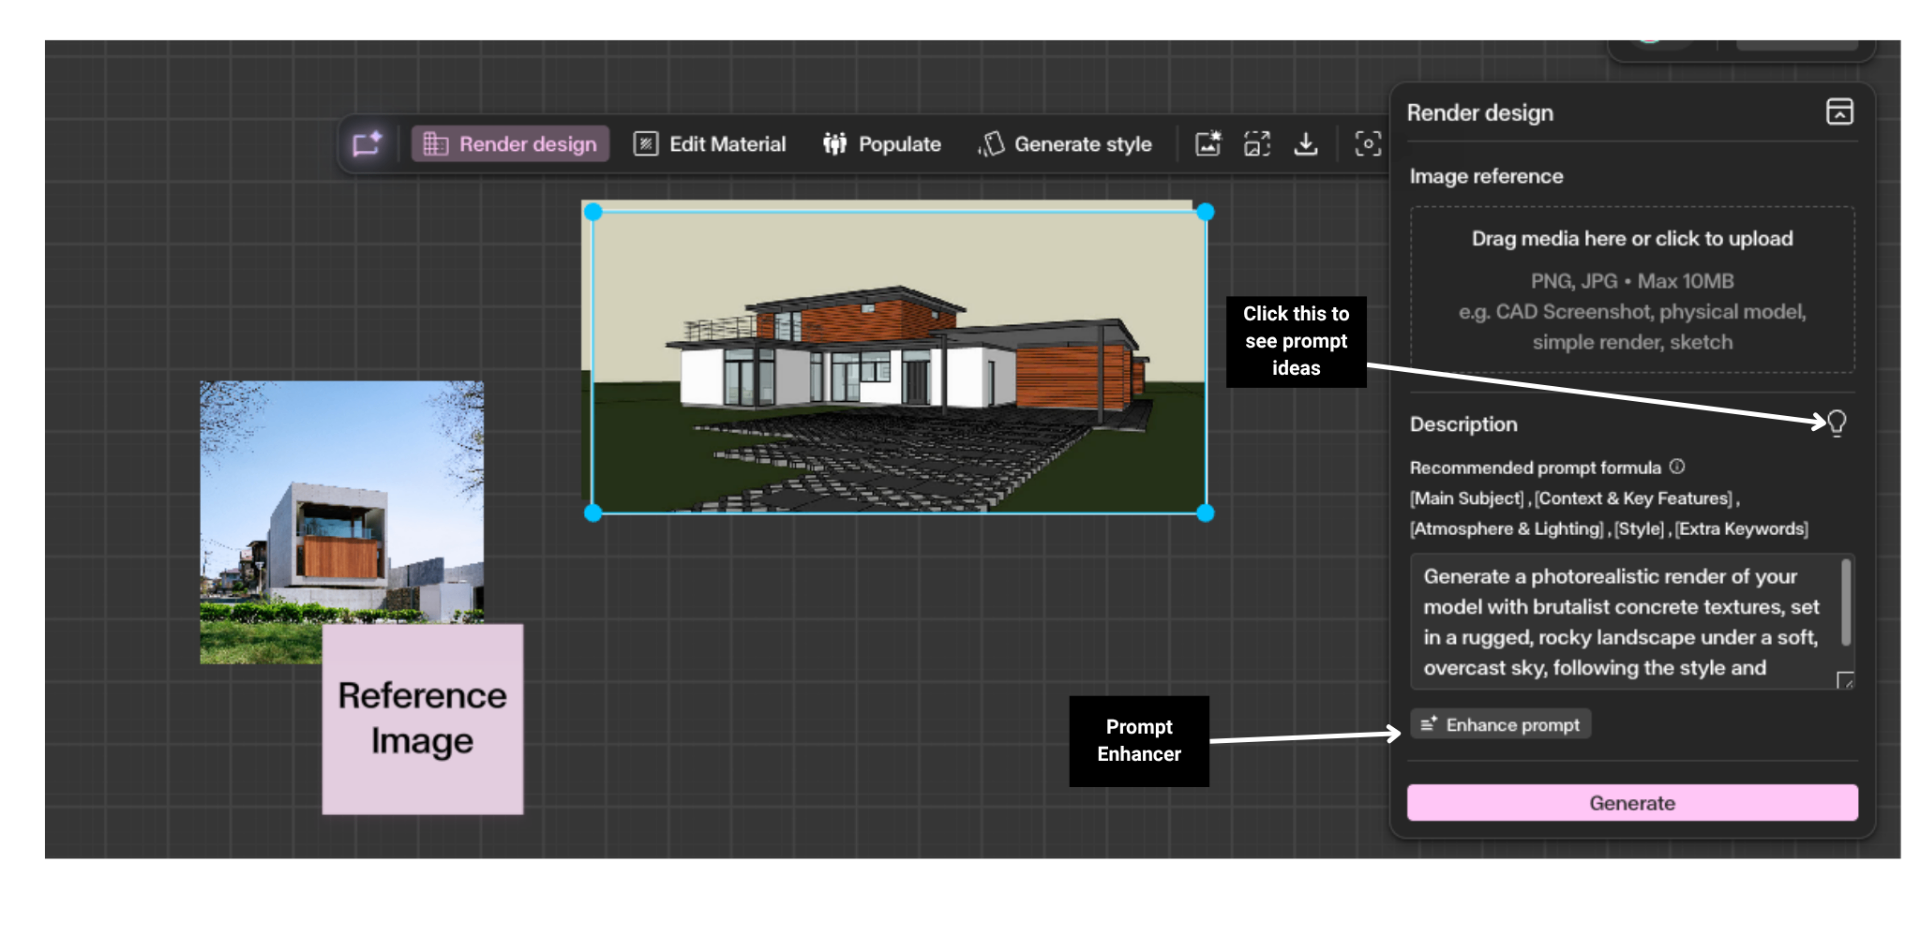Open the Edit Material tool

710,144
